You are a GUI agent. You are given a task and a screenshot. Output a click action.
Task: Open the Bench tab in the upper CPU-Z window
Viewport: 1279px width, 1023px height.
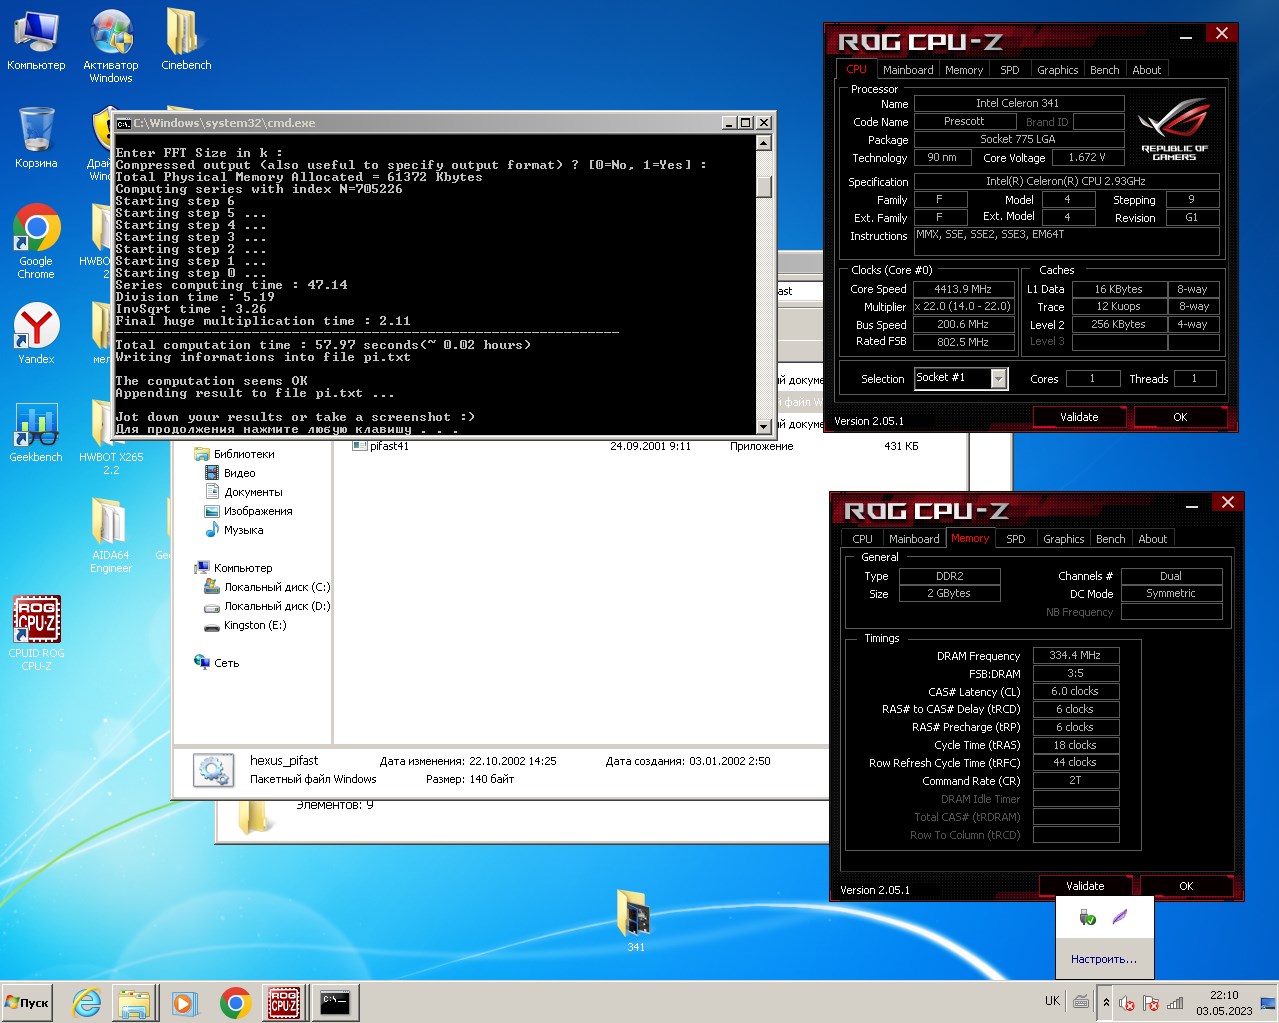pos(1105,70)
